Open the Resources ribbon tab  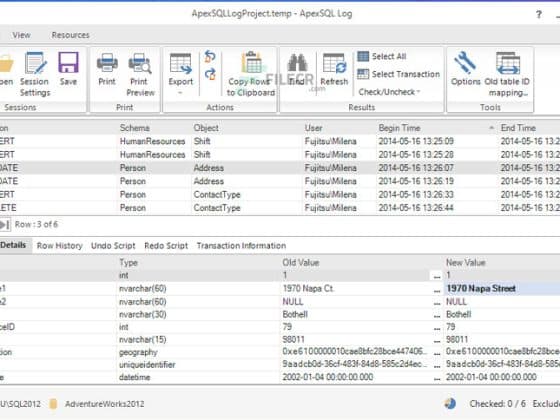click(70, 35)
